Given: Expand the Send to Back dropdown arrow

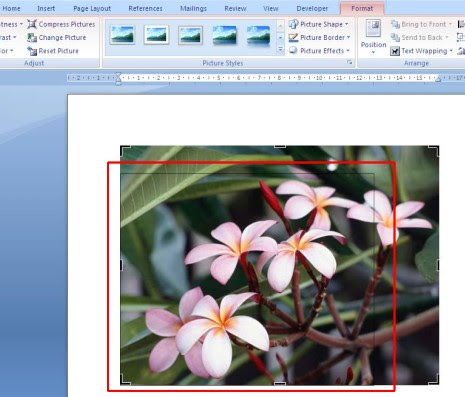Looking at the screenshot, I should click(447, 37).
